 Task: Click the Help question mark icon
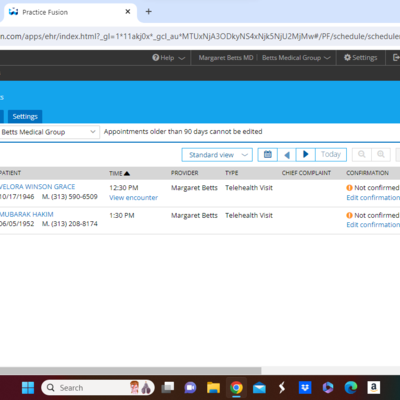(x=156, y=58)
